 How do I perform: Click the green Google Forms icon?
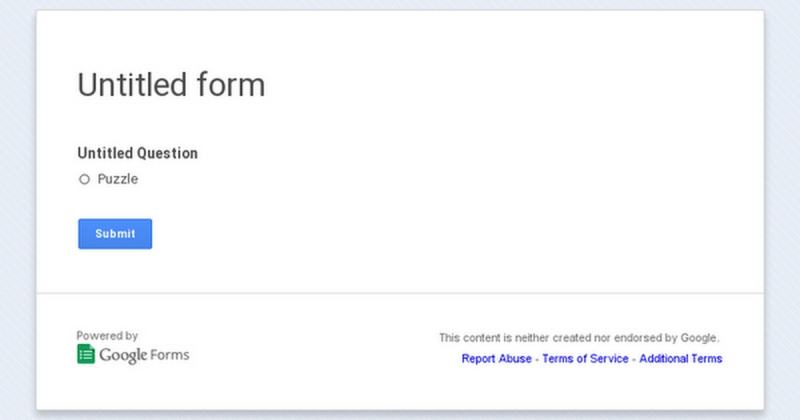86,354
